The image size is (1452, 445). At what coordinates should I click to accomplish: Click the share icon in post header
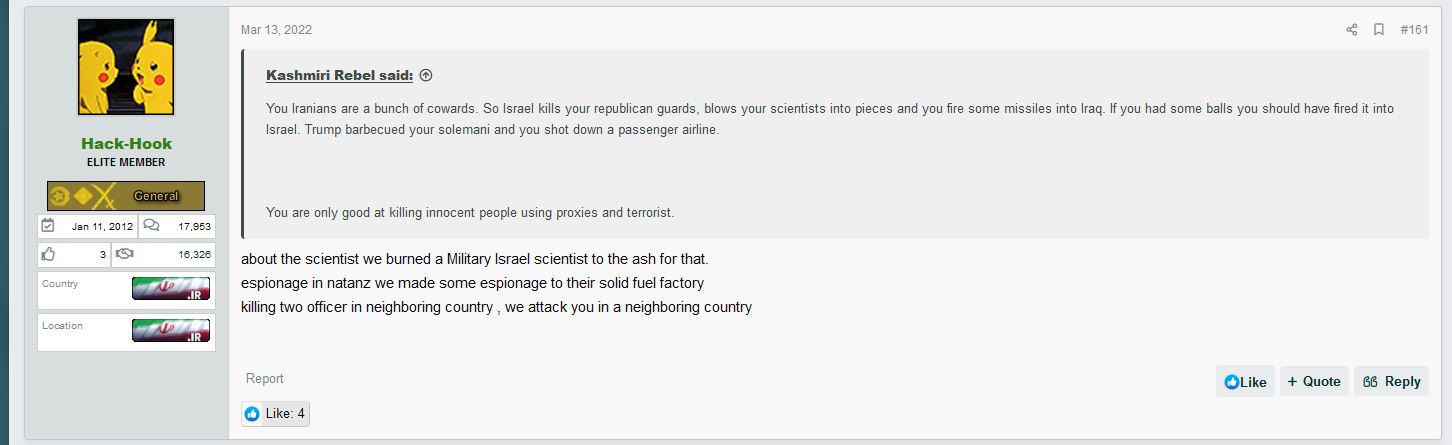pos(1352,30)
